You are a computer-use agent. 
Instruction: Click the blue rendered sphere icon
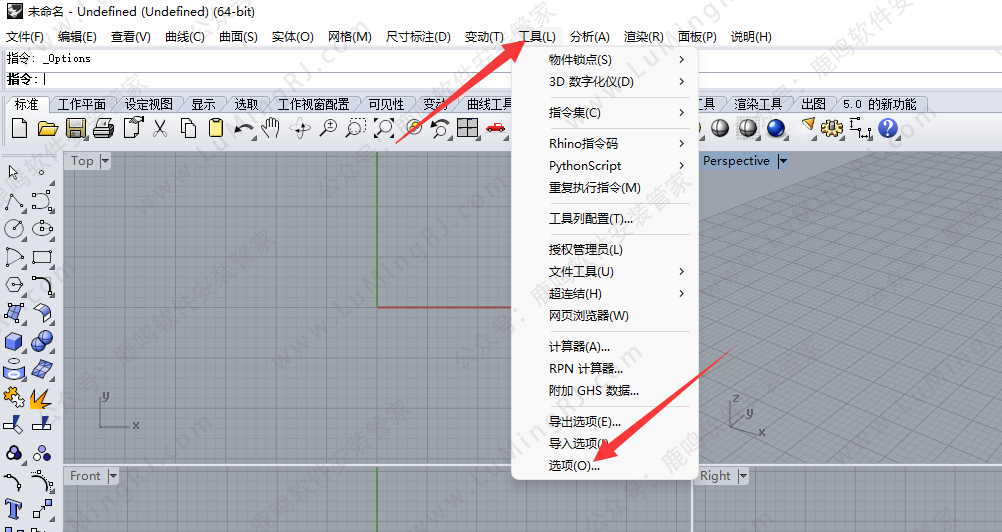click(x=776, y=128)
